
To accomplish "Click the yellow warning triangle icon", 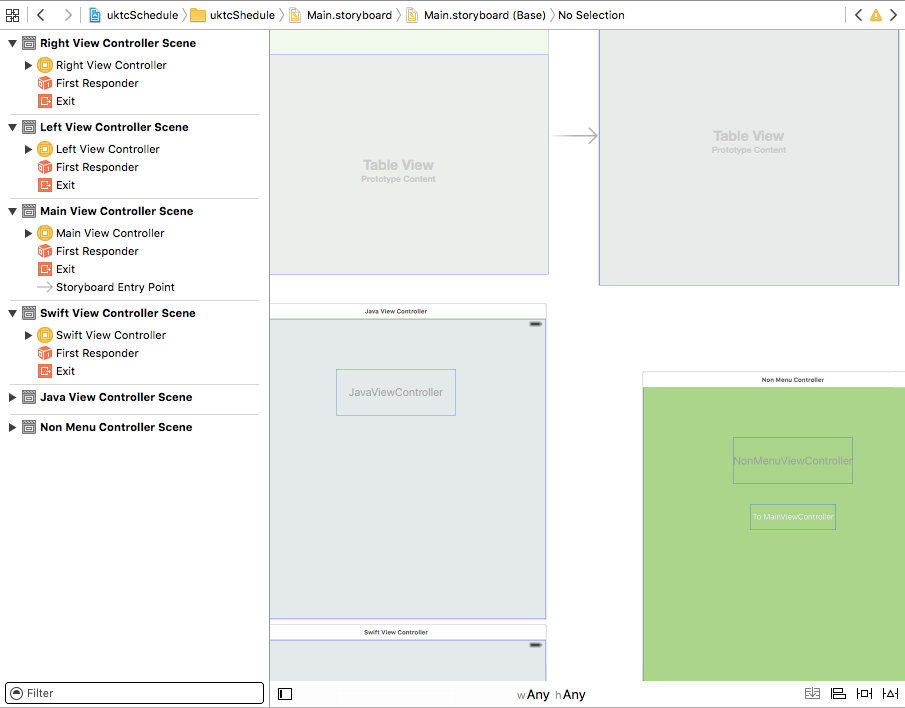I will pyautogui.click(x=876, y=15).
